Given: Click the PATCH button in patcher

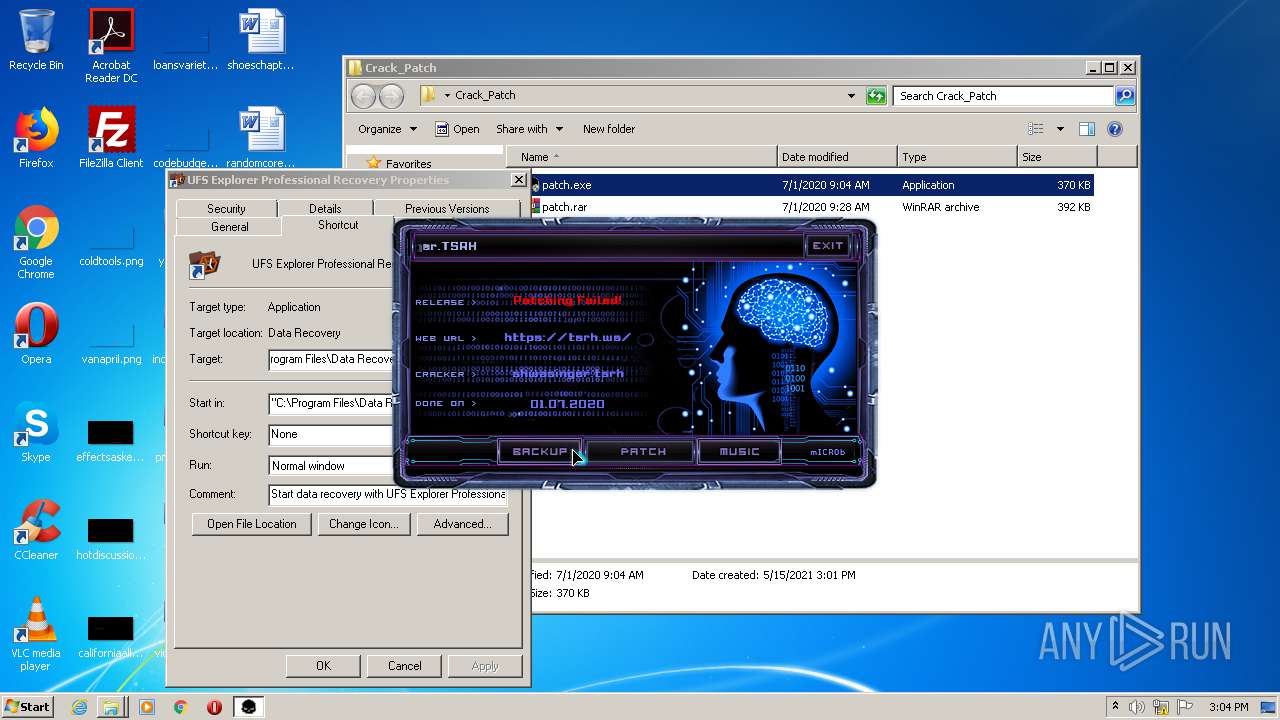Looking at the screenshot, I should click(x=643, y=452).
